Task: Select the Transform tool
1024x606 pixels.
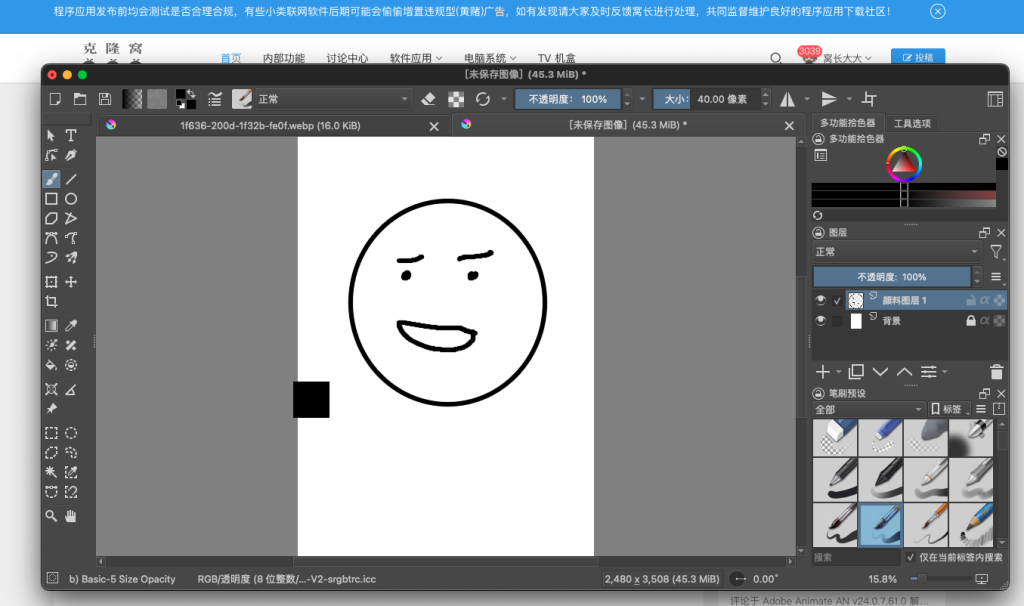Action: point(52,281)
